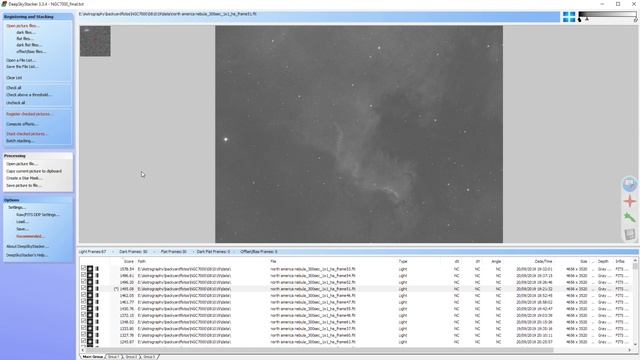Click Open picture files link
The height and width of the screenshot is (360, 640).
[x=23, y=26]
